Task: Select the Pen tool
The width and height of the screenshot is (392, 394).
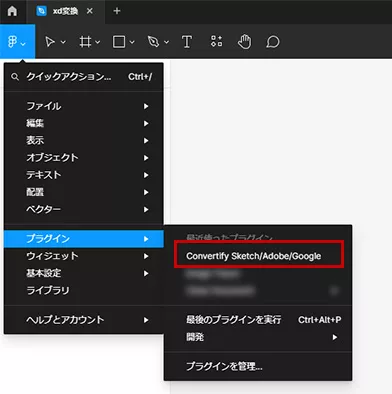Action: pos(153,42)
